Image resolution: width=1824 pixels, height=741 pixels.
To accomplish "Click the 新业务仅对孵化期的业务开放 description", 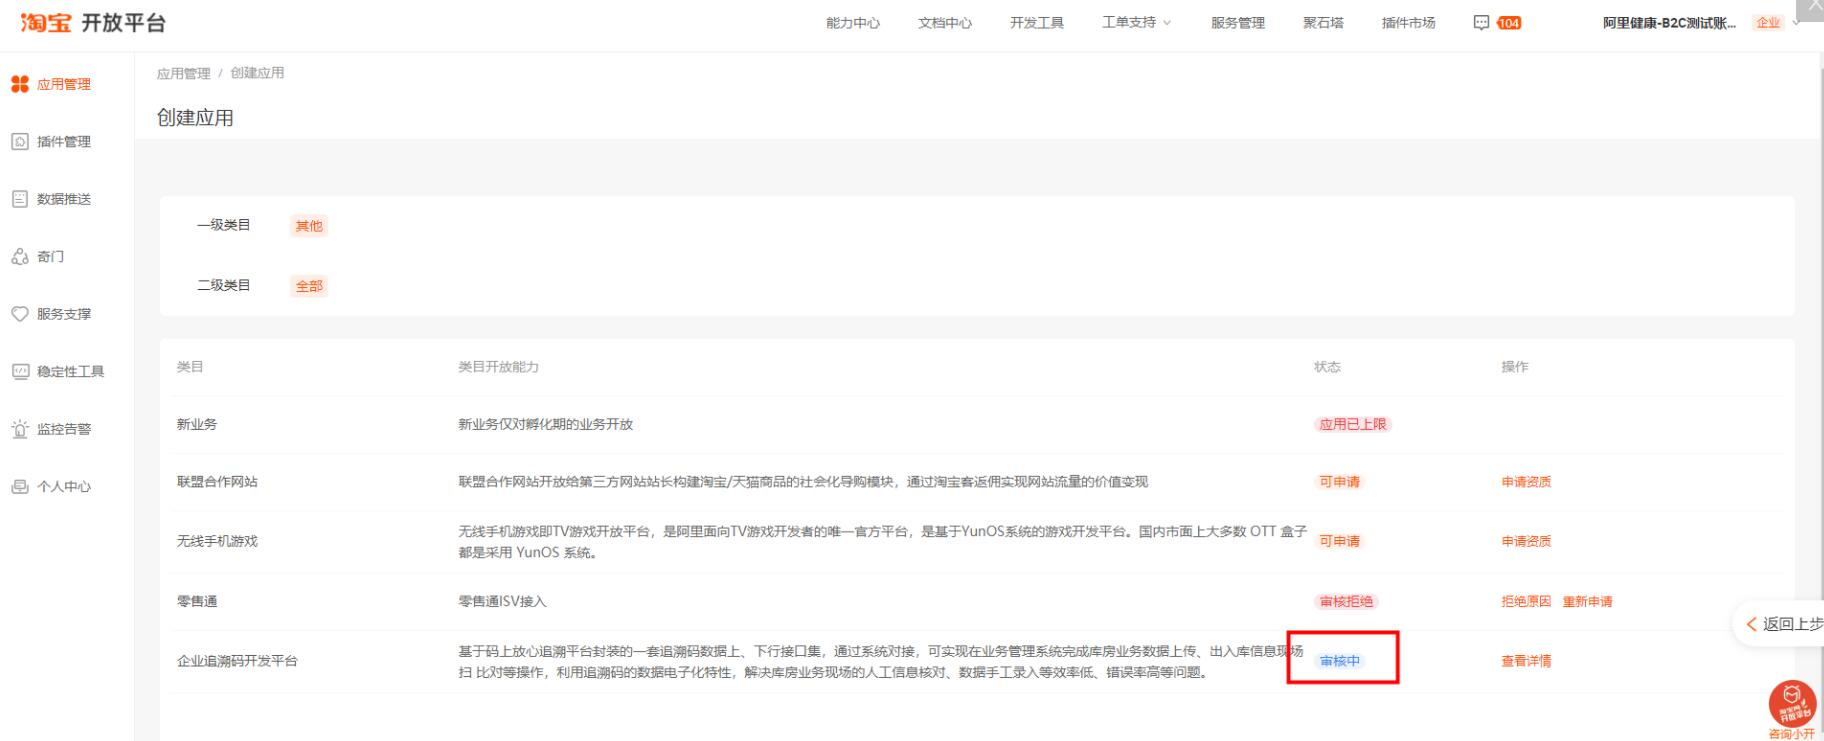I will [545, 424].
